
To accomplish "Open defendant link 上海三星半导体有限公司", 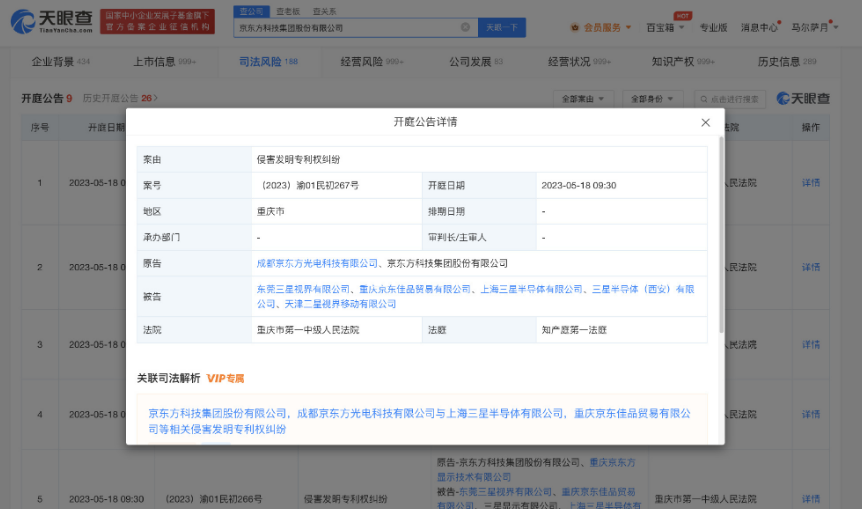I will (x=531, y=289).
